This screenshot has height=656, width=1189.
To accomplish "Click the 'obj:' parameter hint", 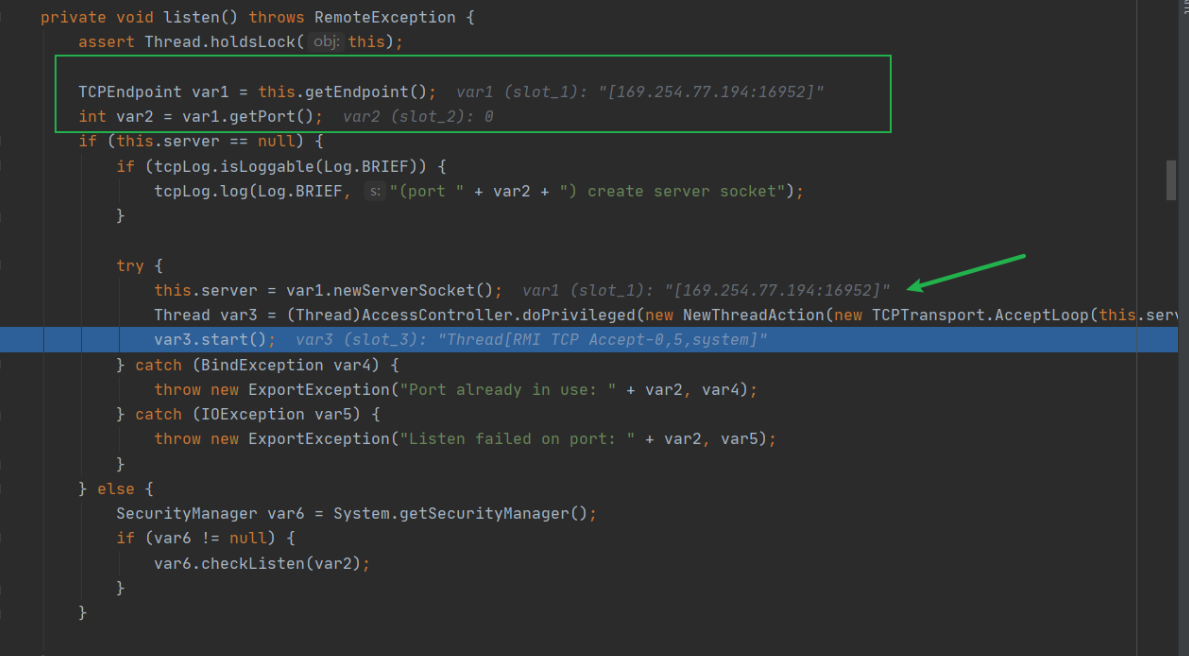I will coord(325,42).
